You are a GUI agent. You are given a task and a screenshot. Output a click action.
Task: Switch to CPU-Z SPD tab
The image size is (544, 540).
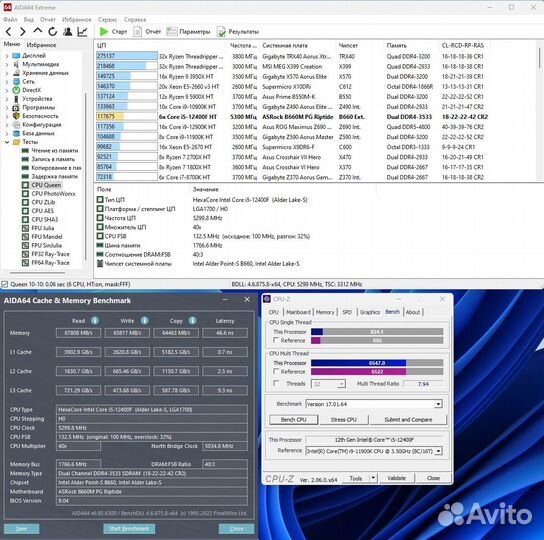(347, 312)
